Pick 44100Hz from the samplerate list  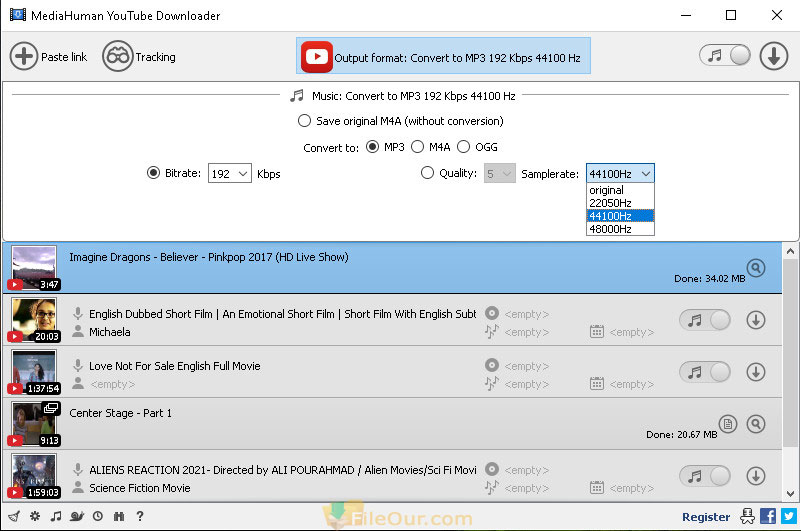[620, 216]
